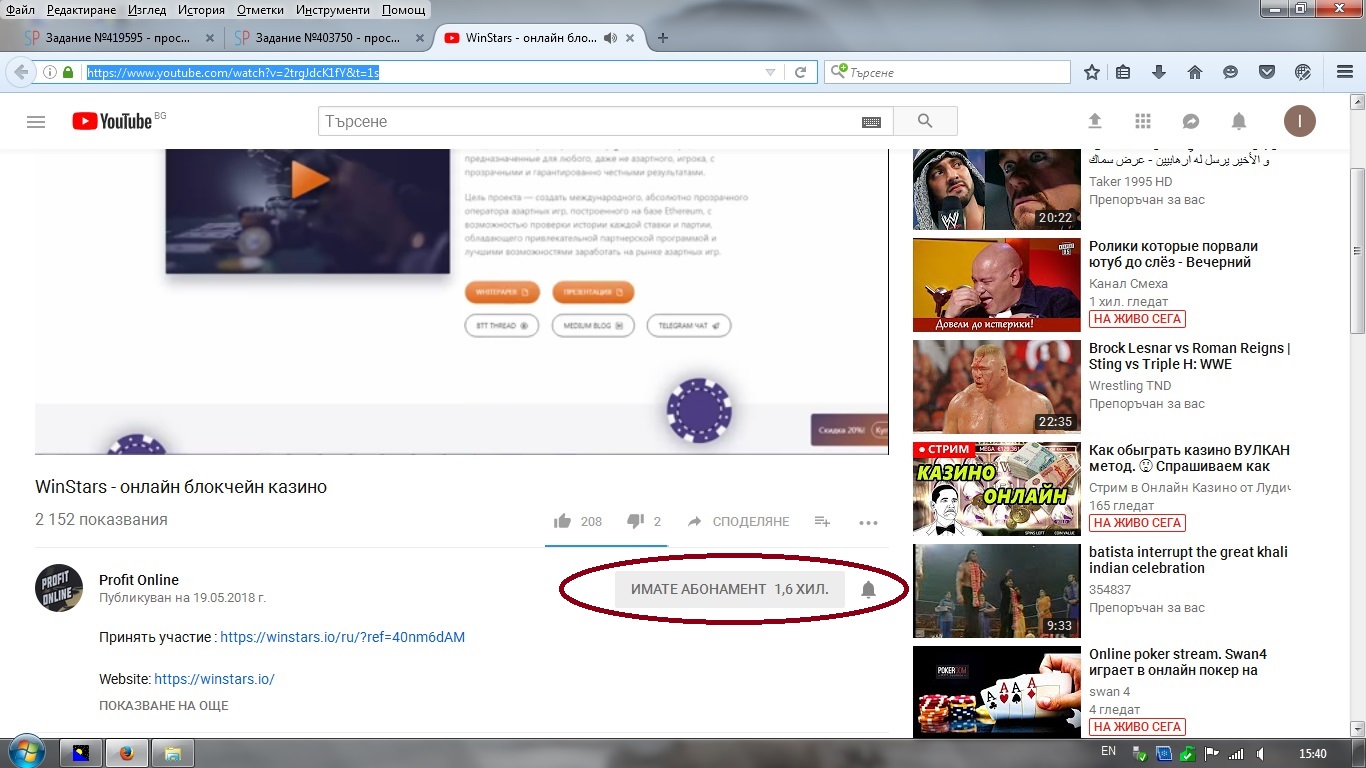Image resolution: width=1366 pixels, height=768 pixels.
Task: Click the video player orange play area
Action: [x=310, y=180]
